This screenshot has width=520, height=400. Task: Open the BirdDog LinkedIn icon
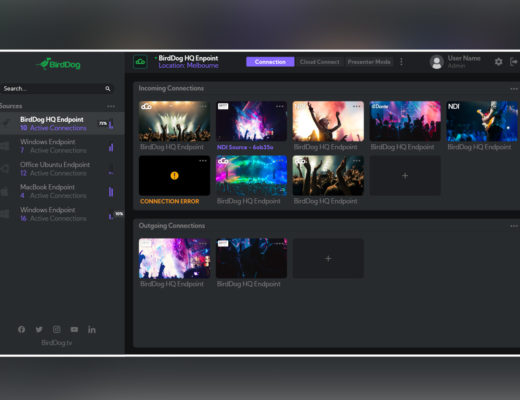pos(92,329)
